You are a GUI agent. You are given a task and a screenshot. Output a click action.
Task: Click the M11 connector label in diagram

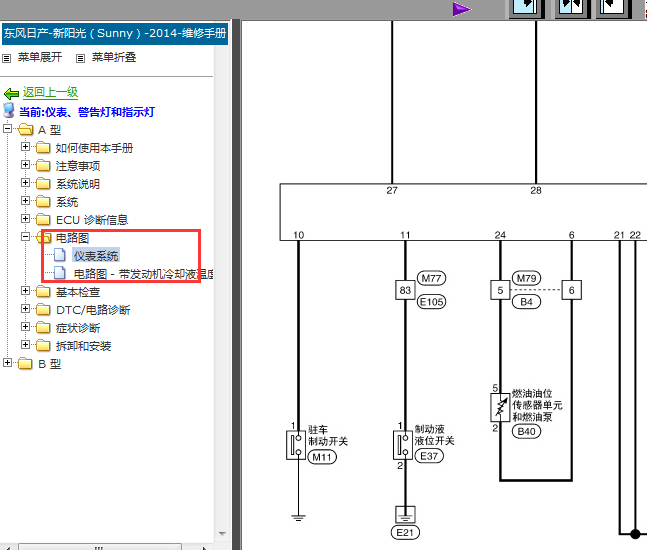(x=322, y=457)
